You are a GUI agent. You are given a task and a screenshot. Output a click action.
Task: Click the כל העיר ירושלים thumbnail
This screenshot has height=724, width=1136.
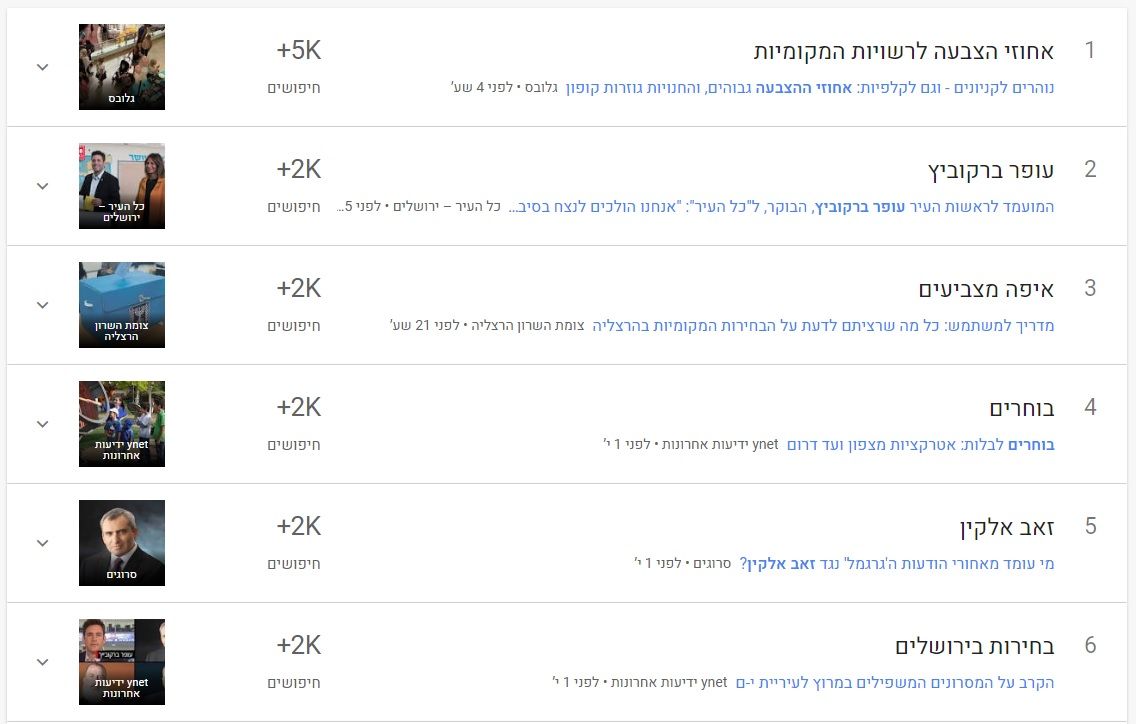(x=122, y=185)
